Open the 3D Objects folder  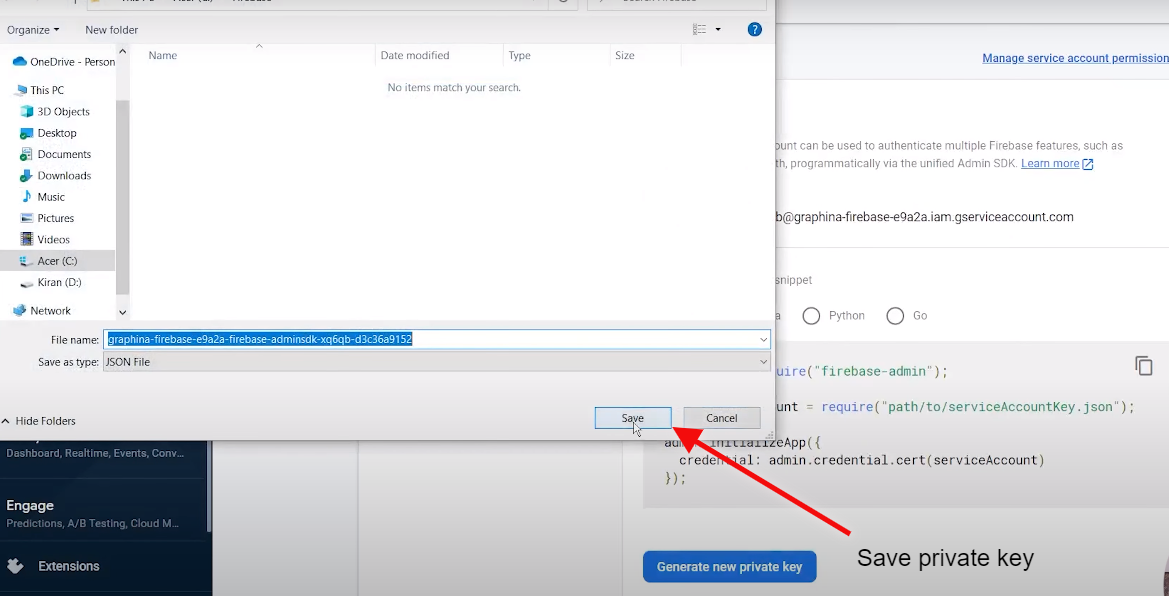pyautogui.click(x=55, y=112)
